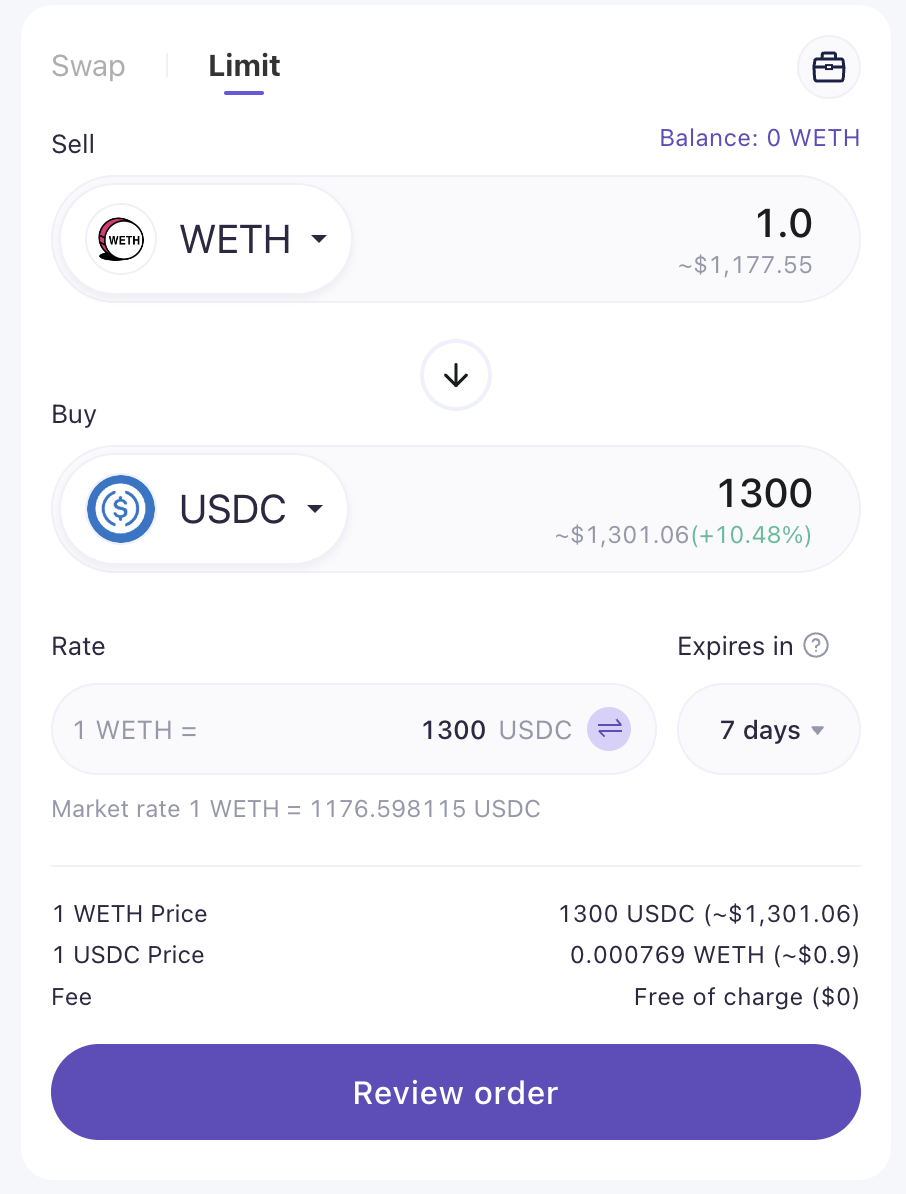906x1194 pixels.
Task: Invert the rate direction toggle
Action: coord(609,729)
